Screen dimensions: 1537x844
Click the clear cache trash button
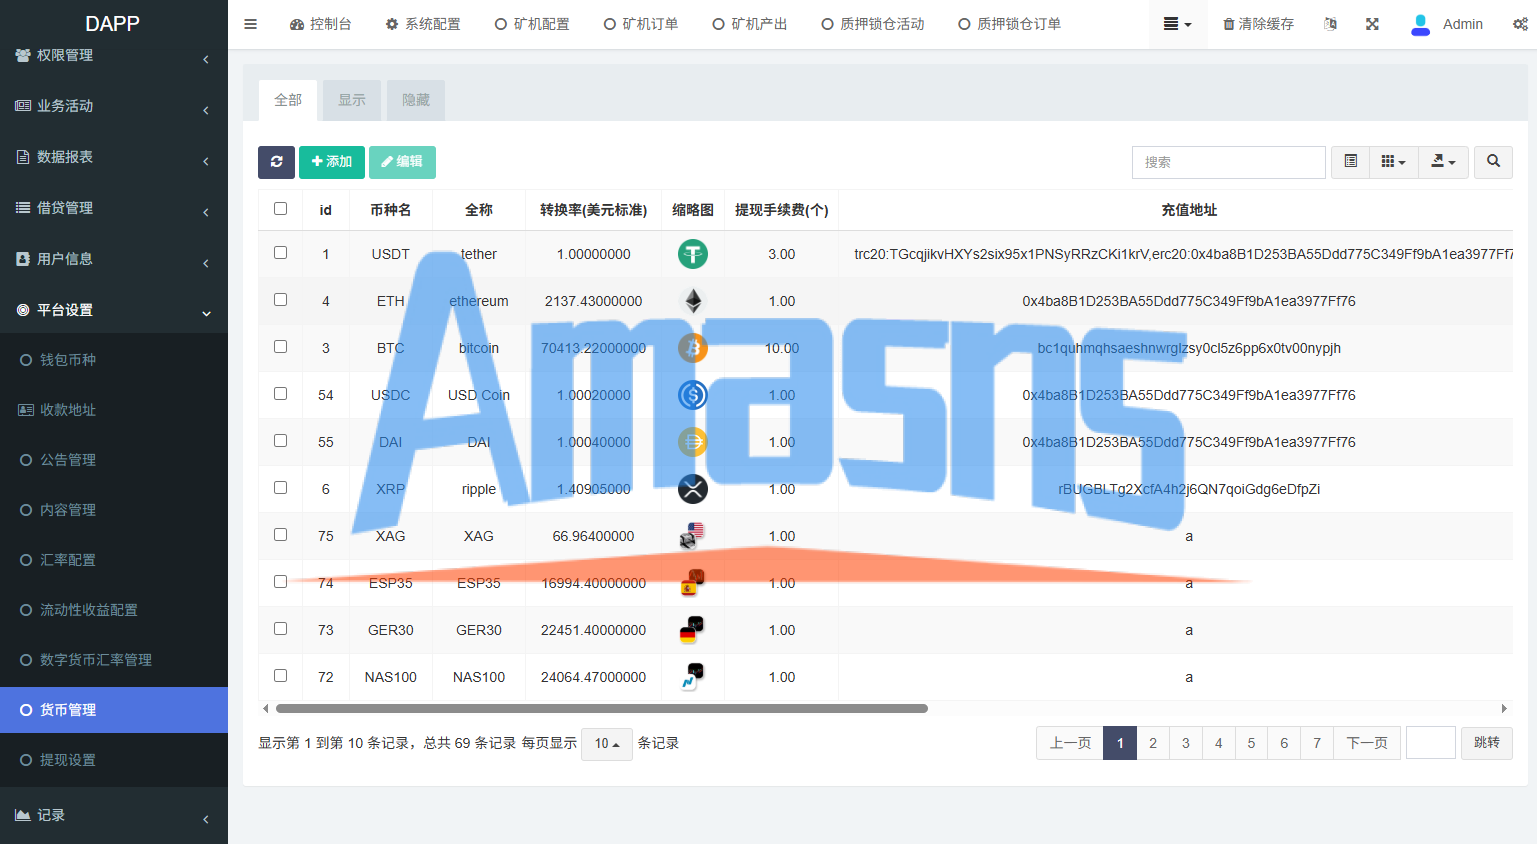coord(1259,24)
